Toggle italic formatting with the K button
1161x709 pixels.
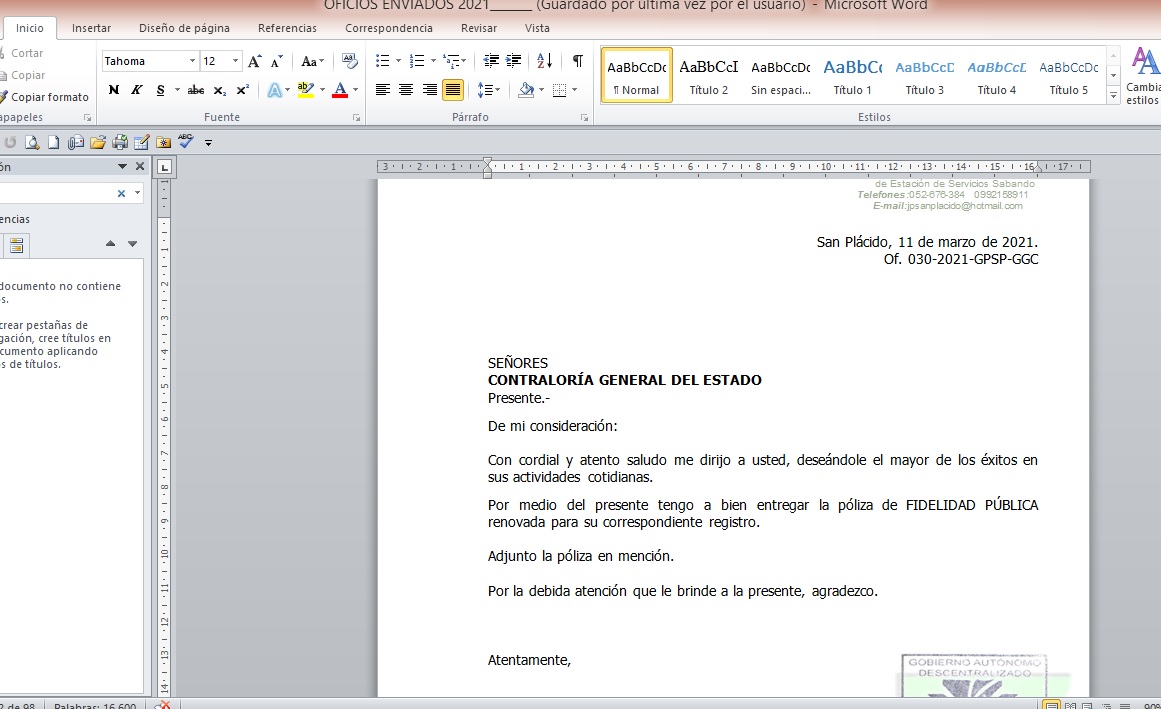coord(137,90)
